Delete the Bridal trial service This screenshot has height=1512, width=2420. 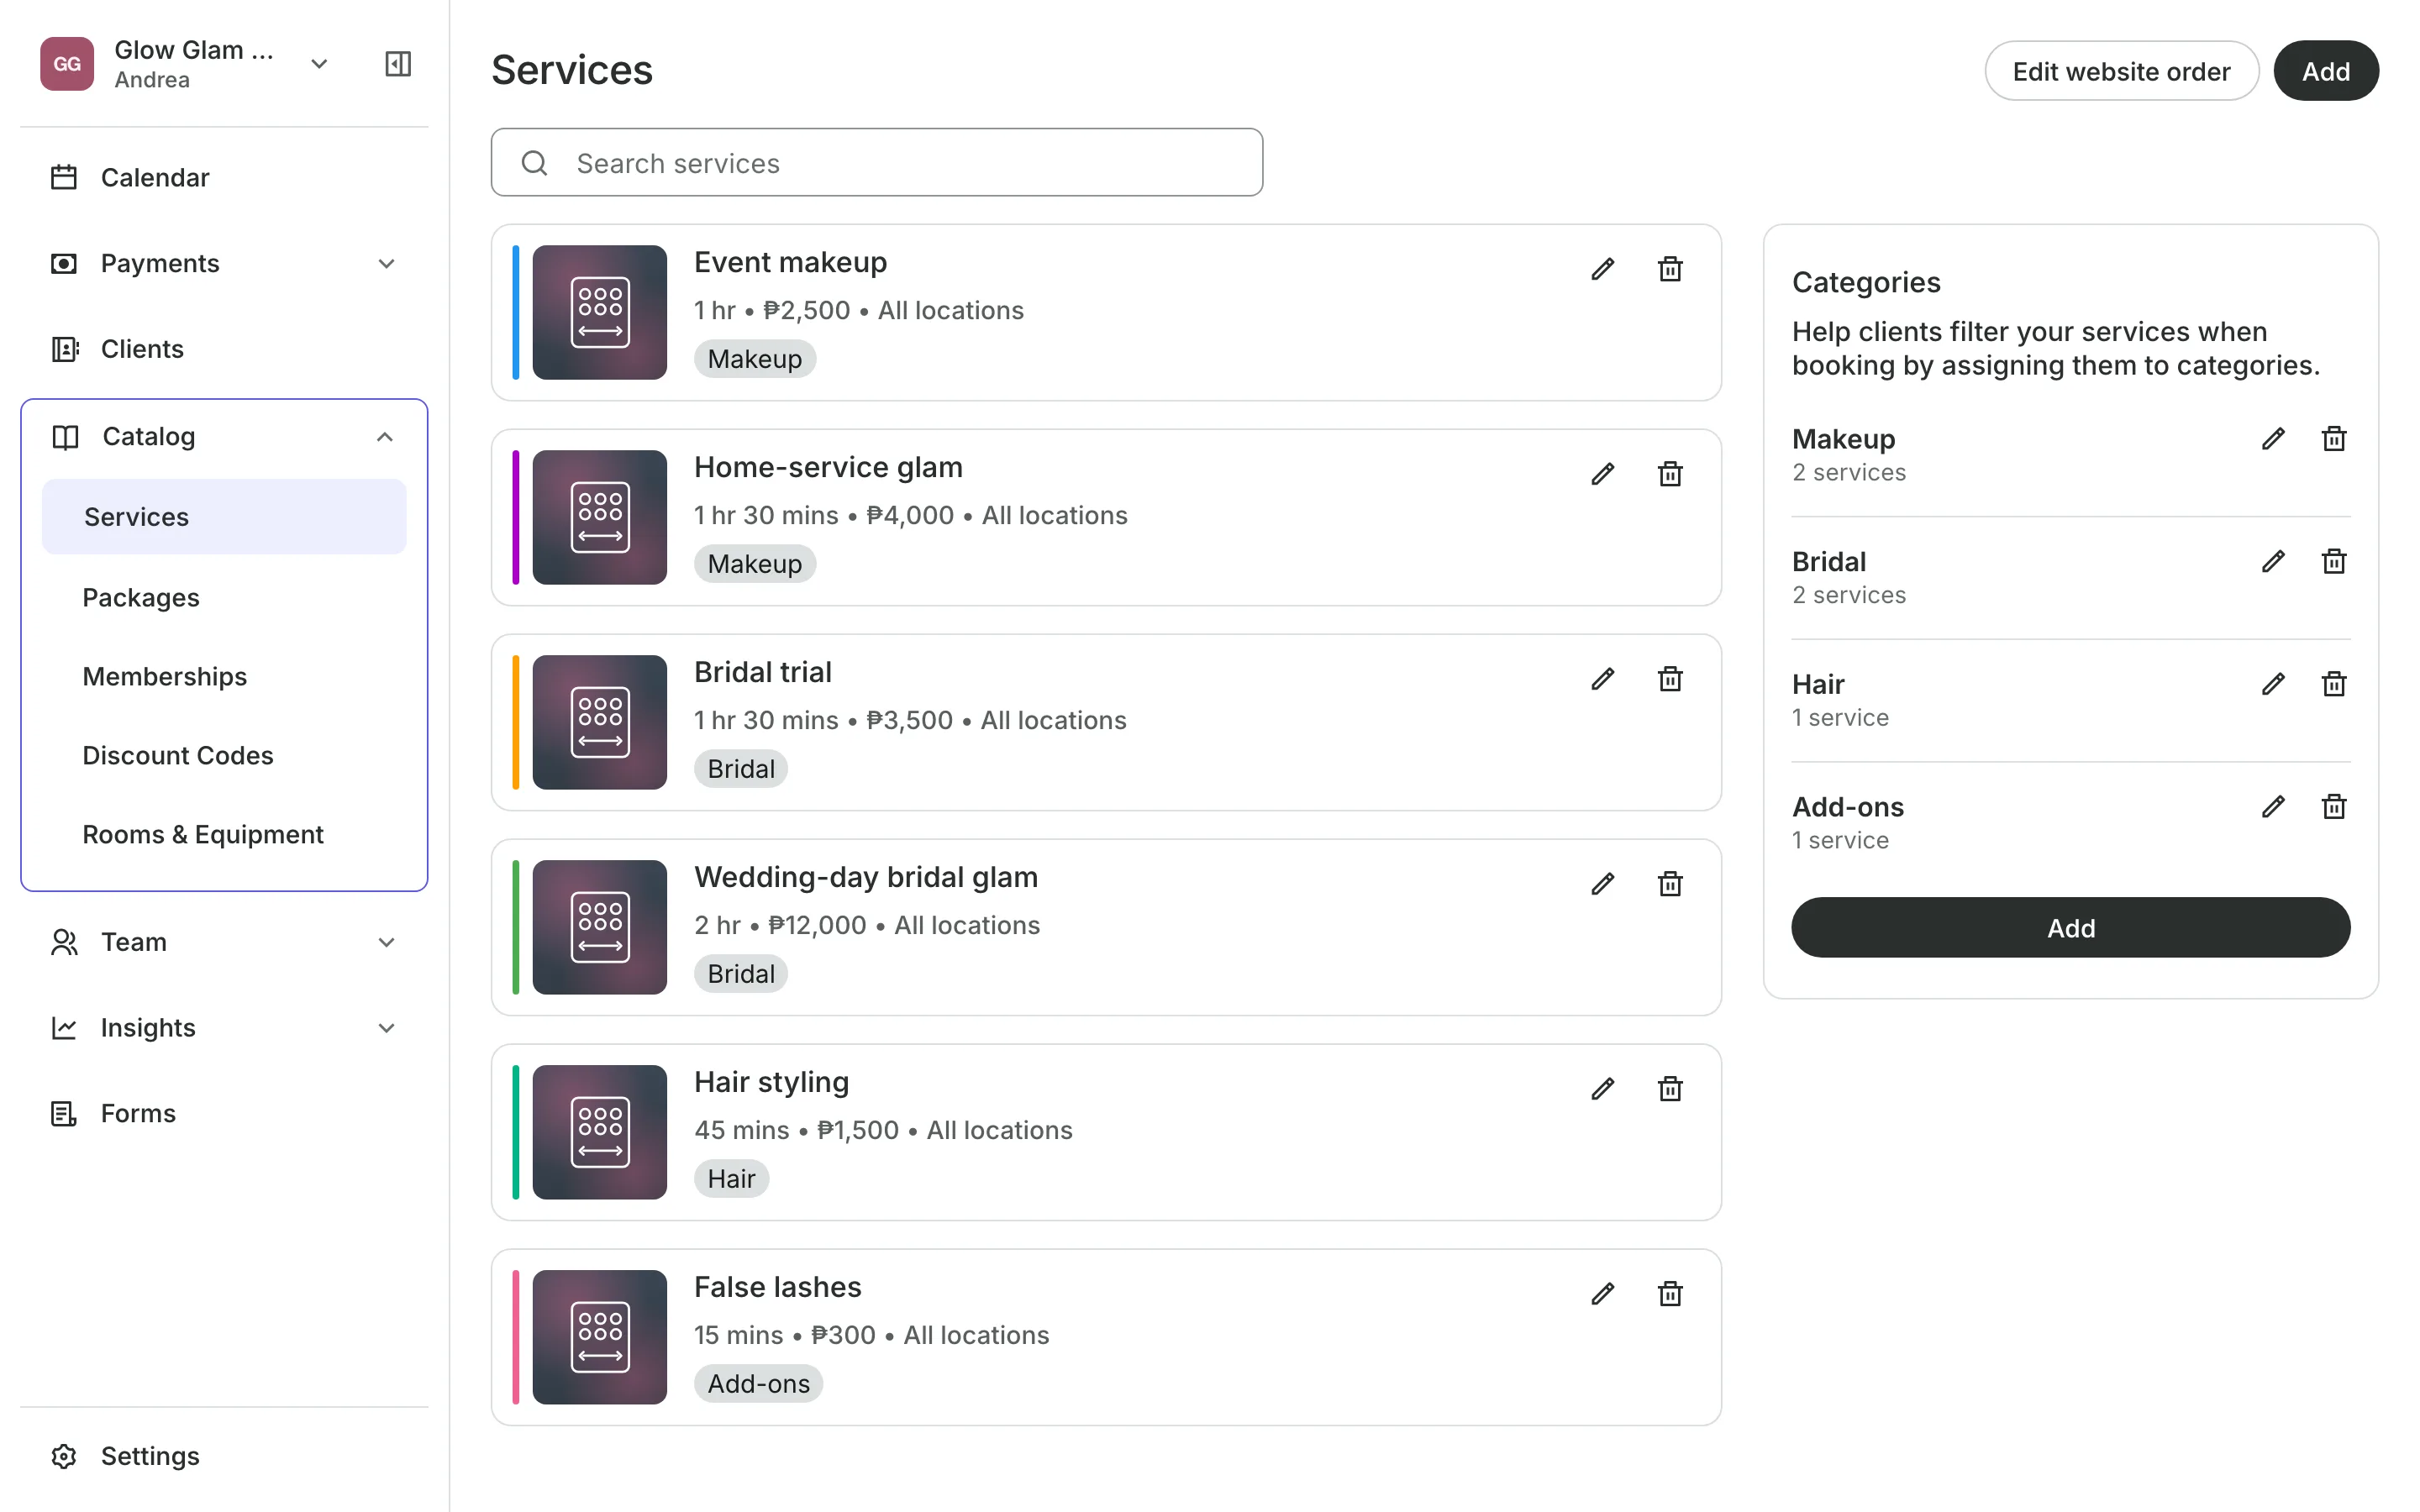pyautogui.click(x=1670, y=679)
